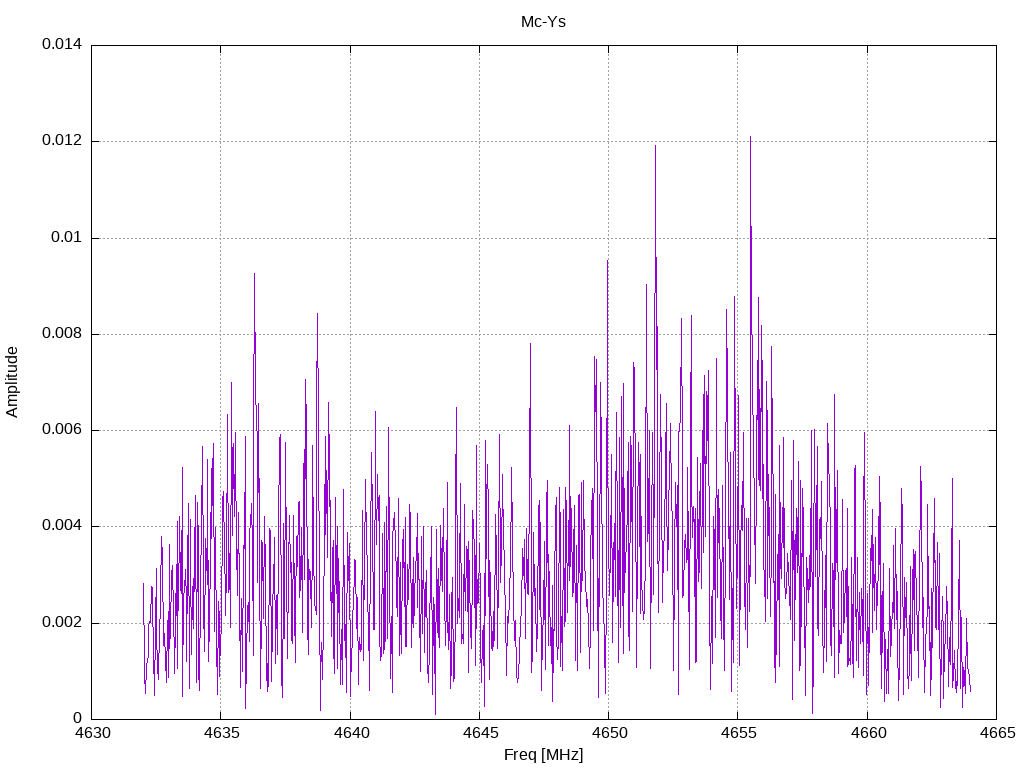Click the second-tallest peak near 4652 MHz

tap(655, 148)
